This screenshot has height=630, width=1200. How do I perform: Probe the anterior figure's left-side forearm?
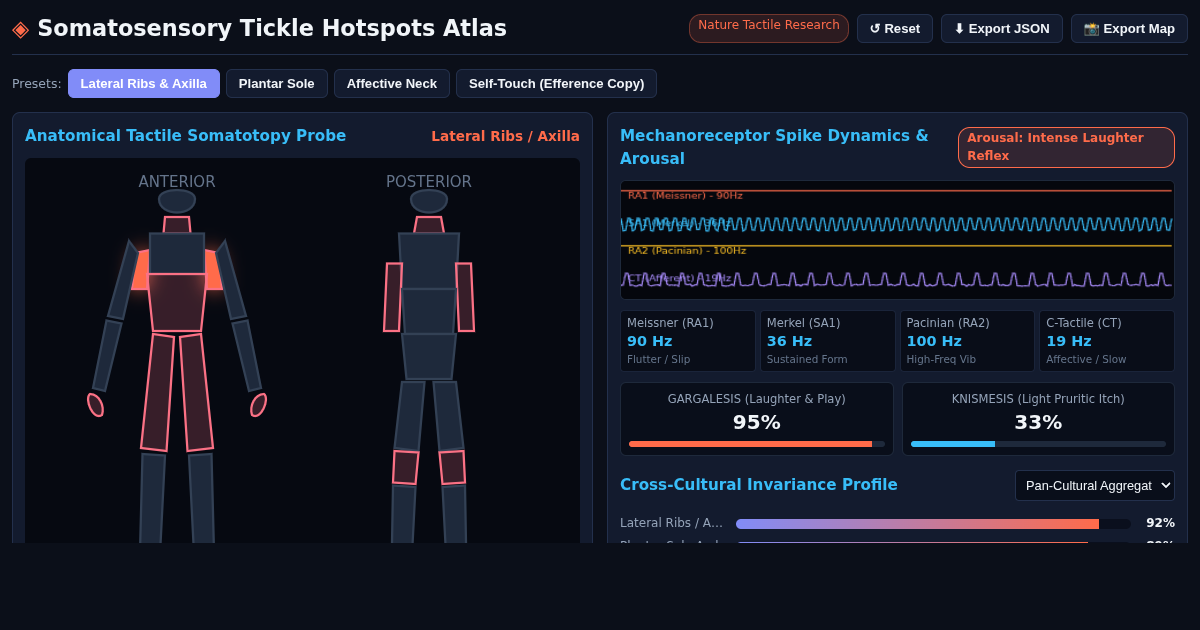(x=107, y=356)
